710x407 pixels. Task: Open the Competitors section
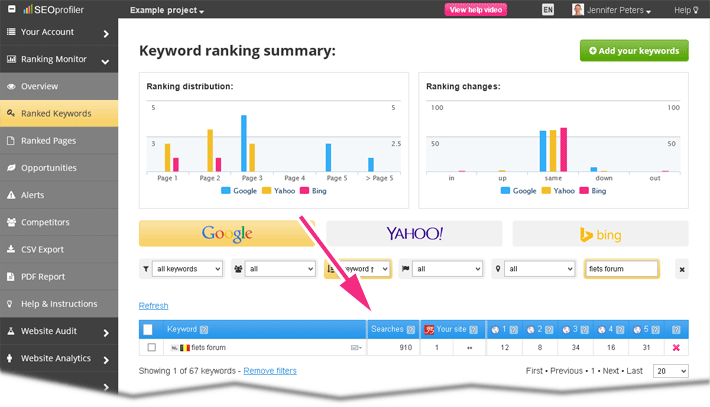pyautogui.click(x=48, y=222)
